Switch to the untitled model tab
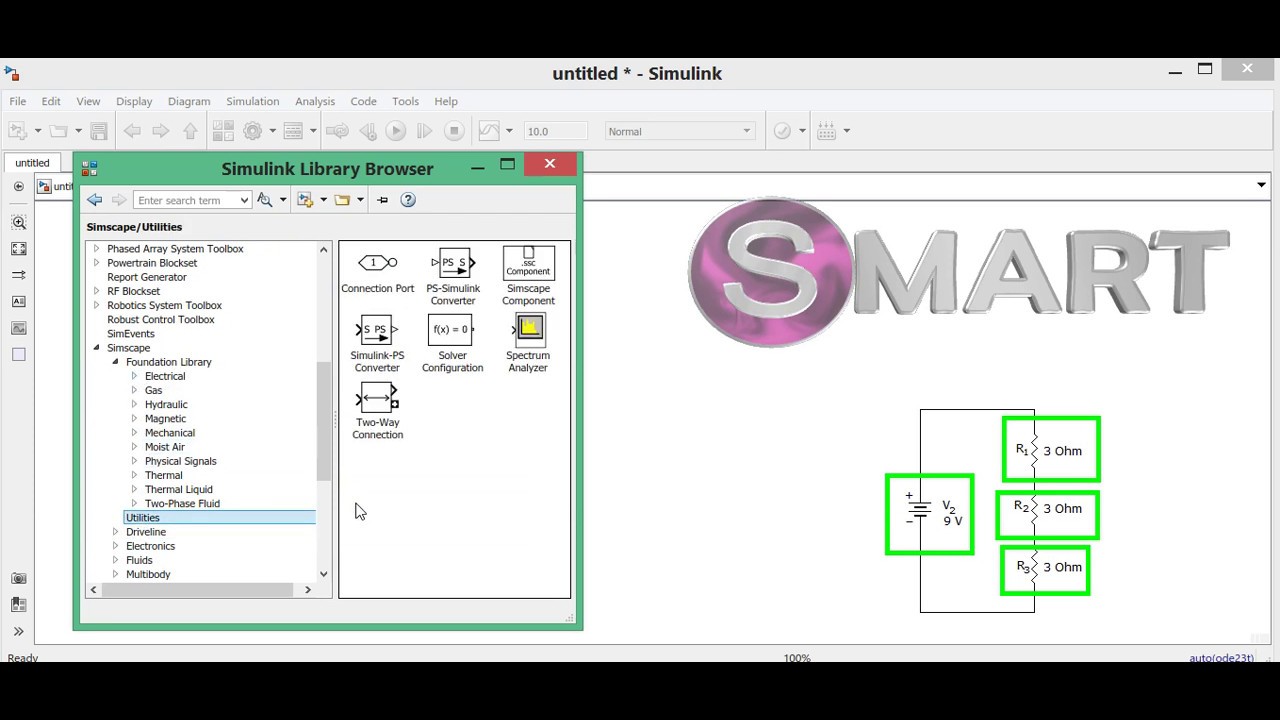Image resolution: width=1280 pixels, height=720 pixels. [x=32, y=163]
